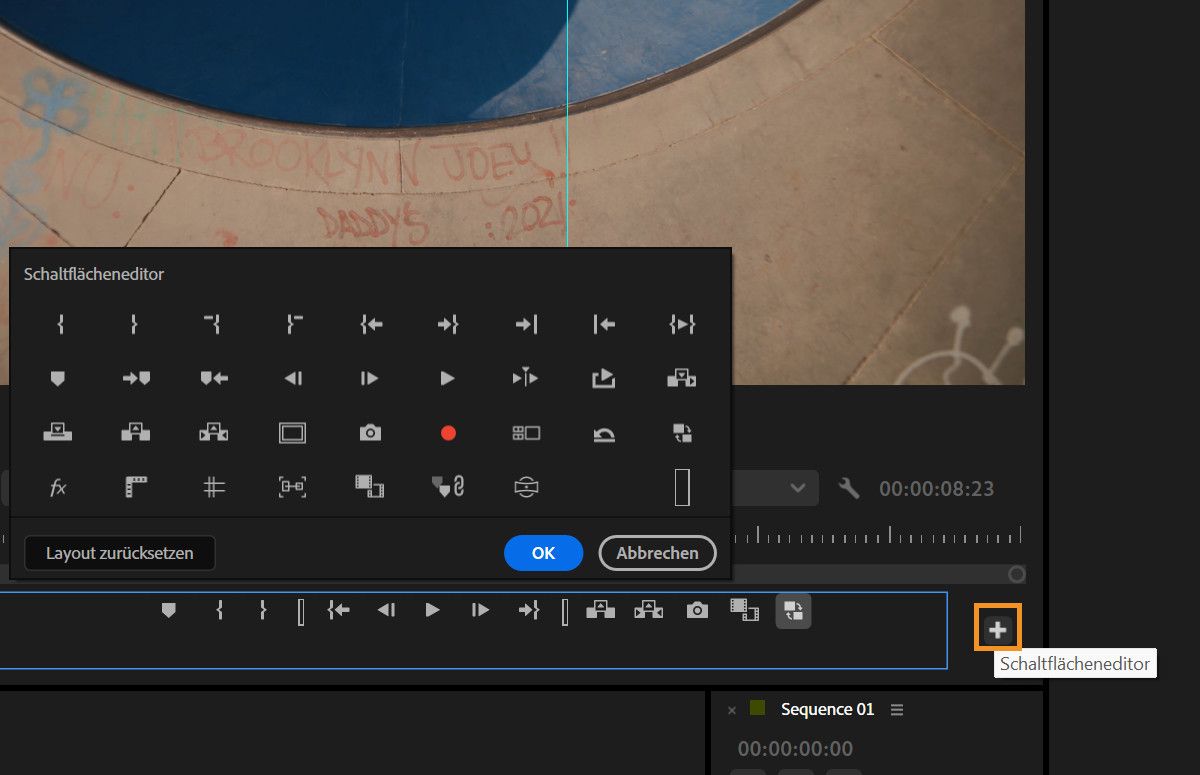This screenshot has width=1200, height=775.
Task: Click Extract in monitor button bar
Action: [x=649, y=609]
